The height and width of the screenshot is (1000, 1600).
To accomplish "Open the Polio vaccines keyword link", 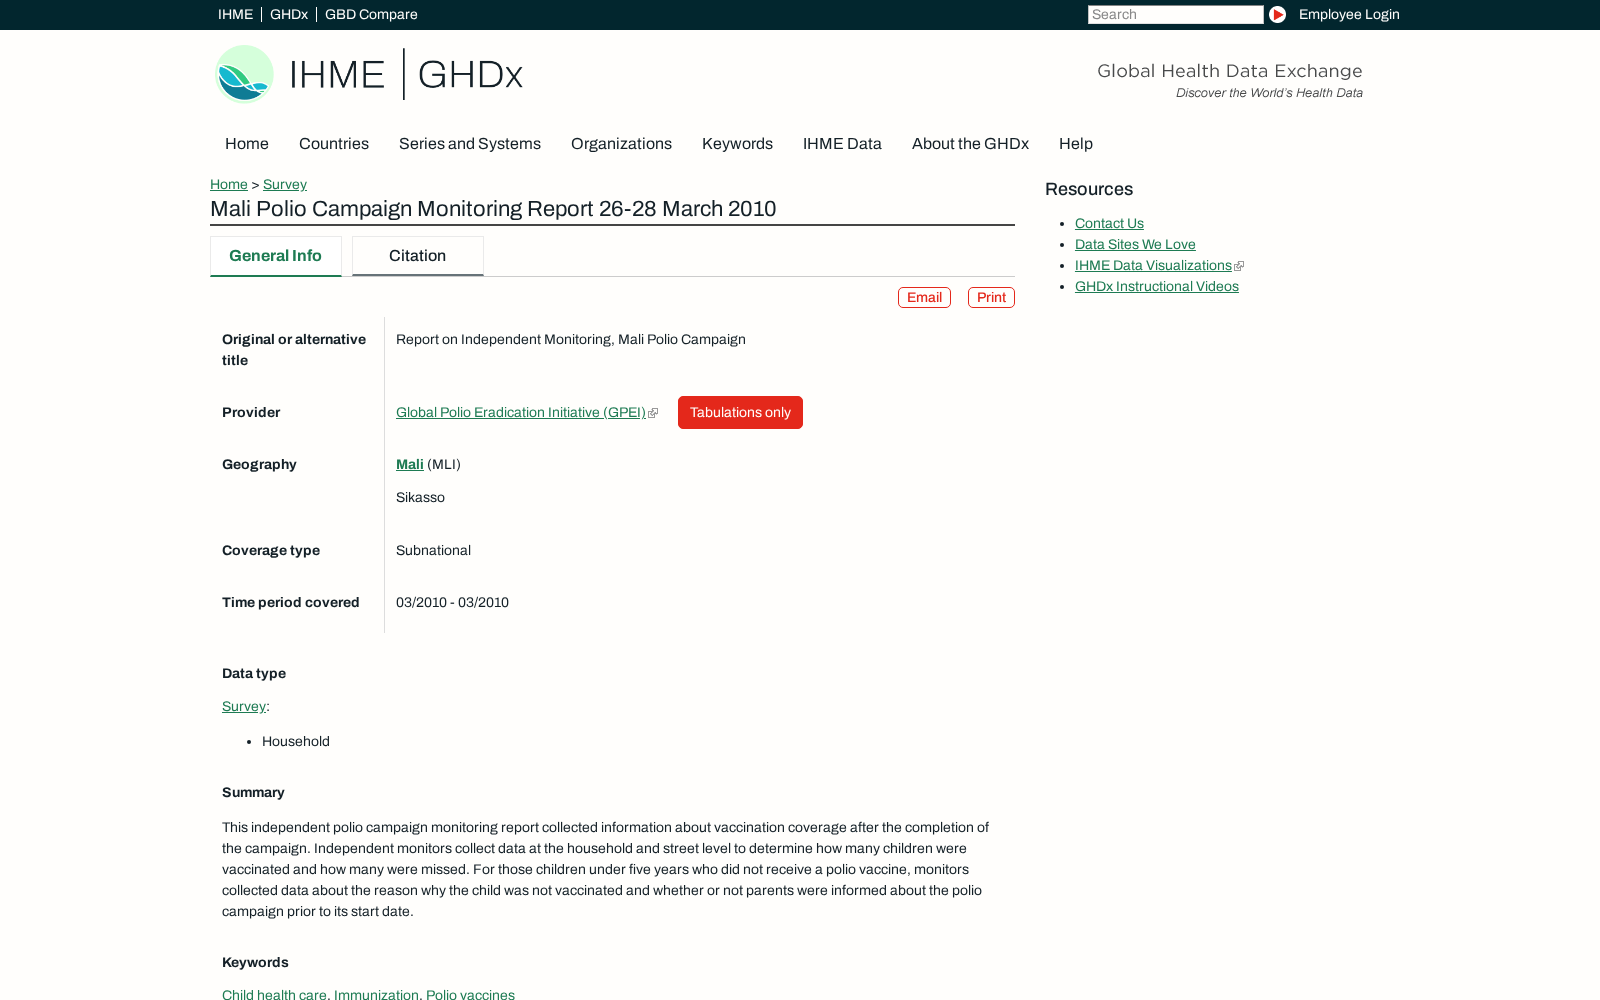I will coord(470,994).
